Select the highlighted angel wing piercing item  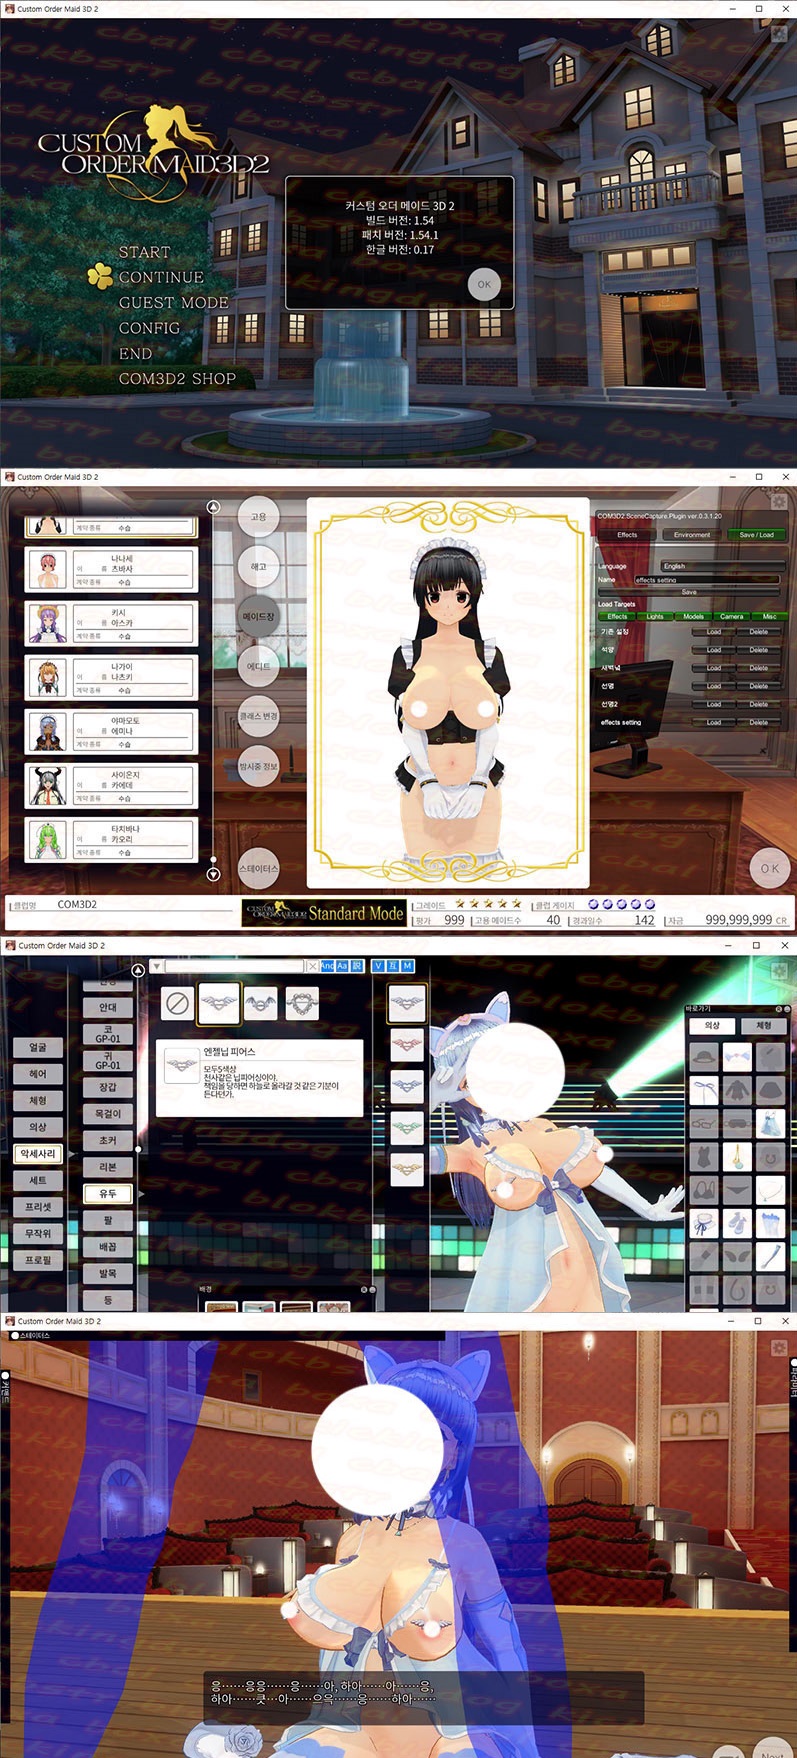[219, 1003]
